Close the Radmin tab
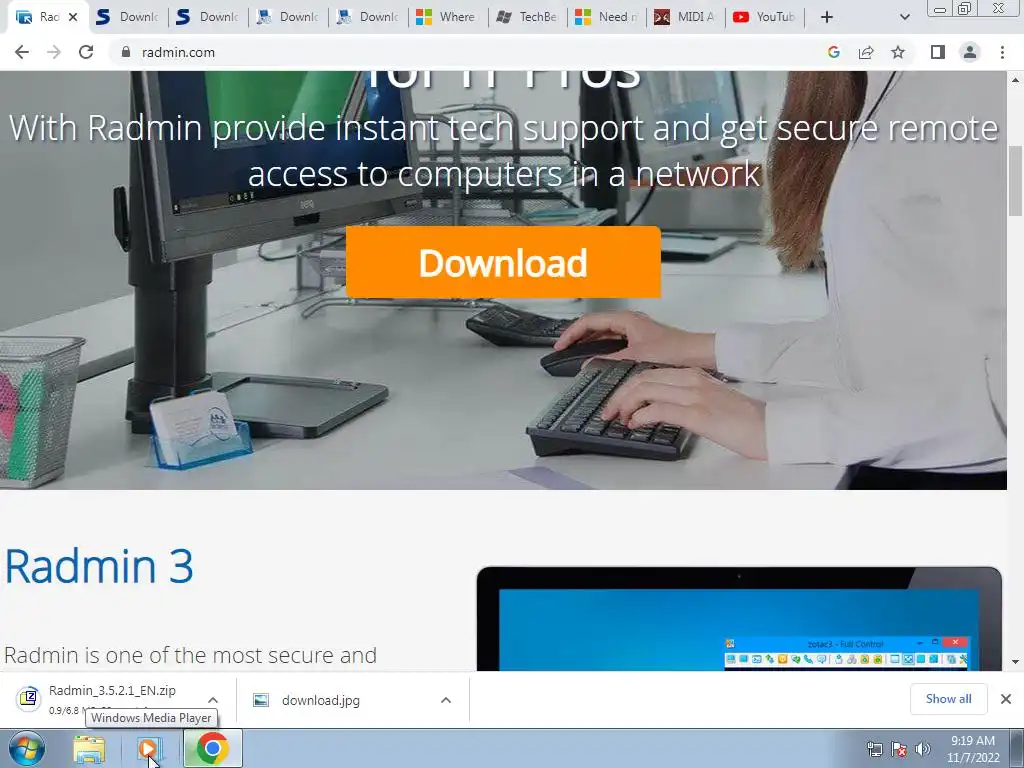 pos(73,17)
